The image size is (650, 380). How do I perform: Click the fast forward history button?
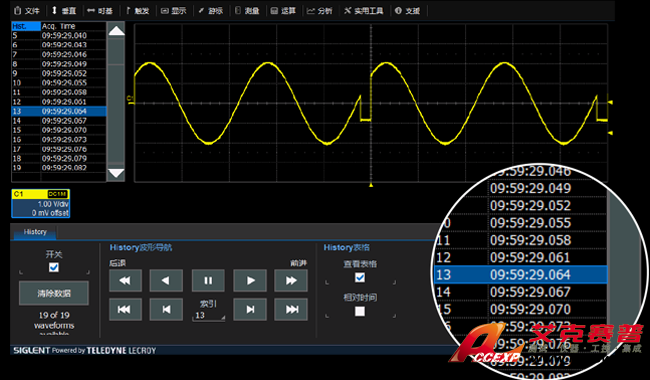291,281
